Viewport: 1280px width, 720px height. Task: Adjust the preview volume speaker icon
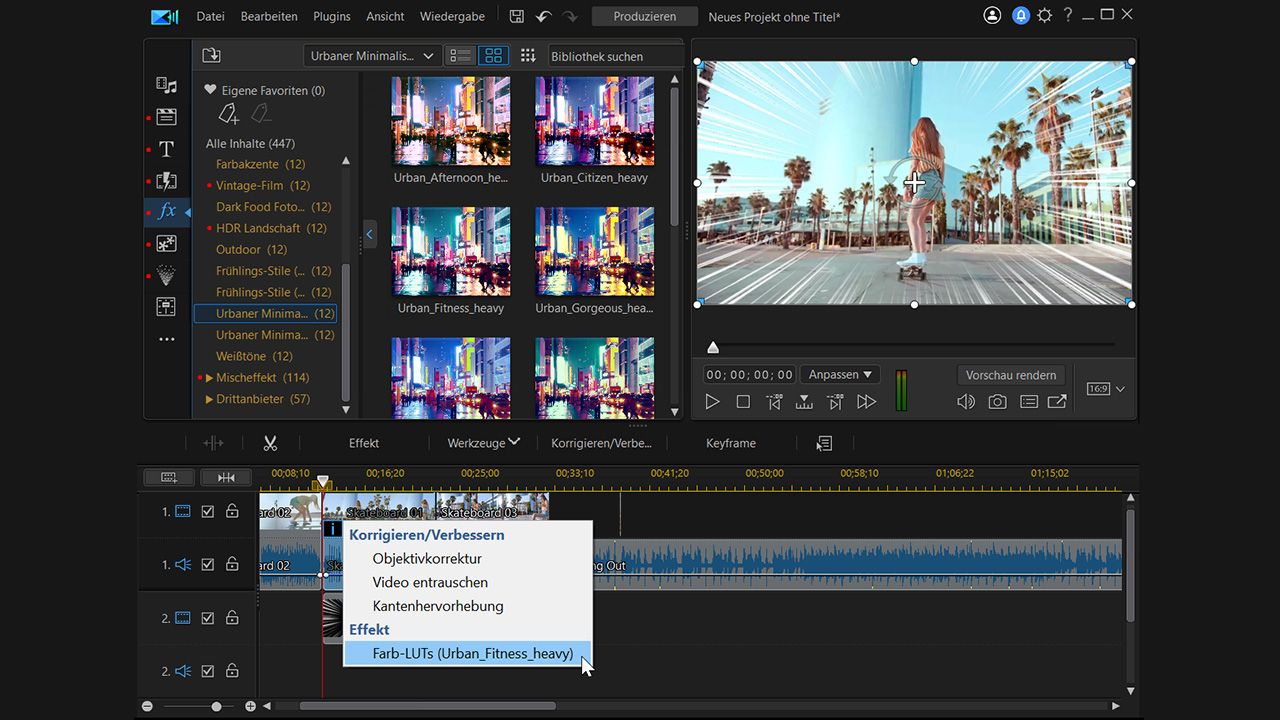965,402
